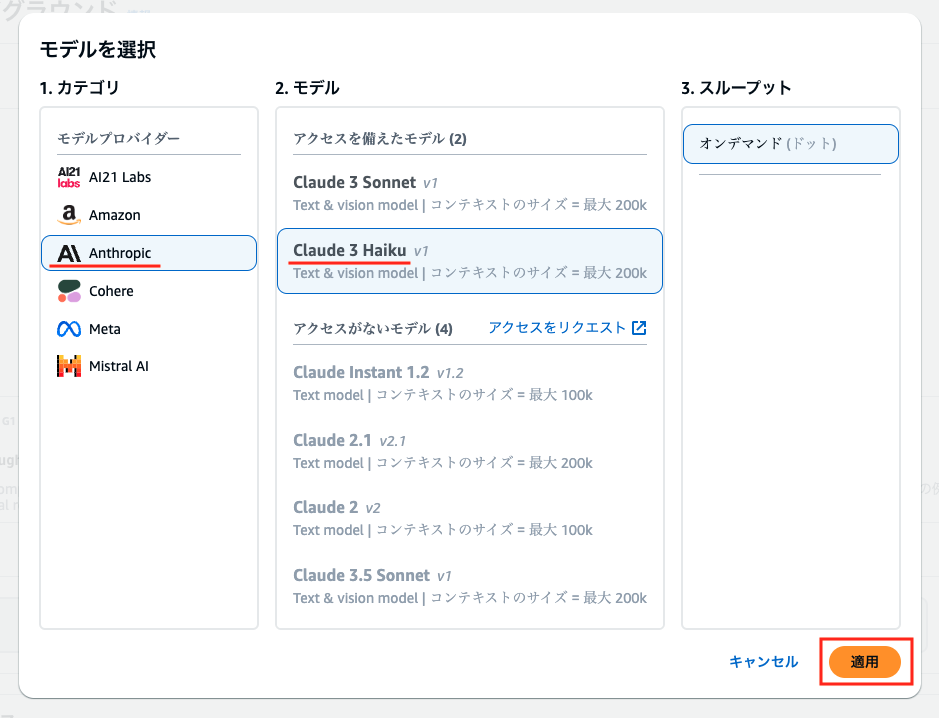Click the Meta infinity logo icon
Viewport: 939px width, 718px height.
(69, 329)
